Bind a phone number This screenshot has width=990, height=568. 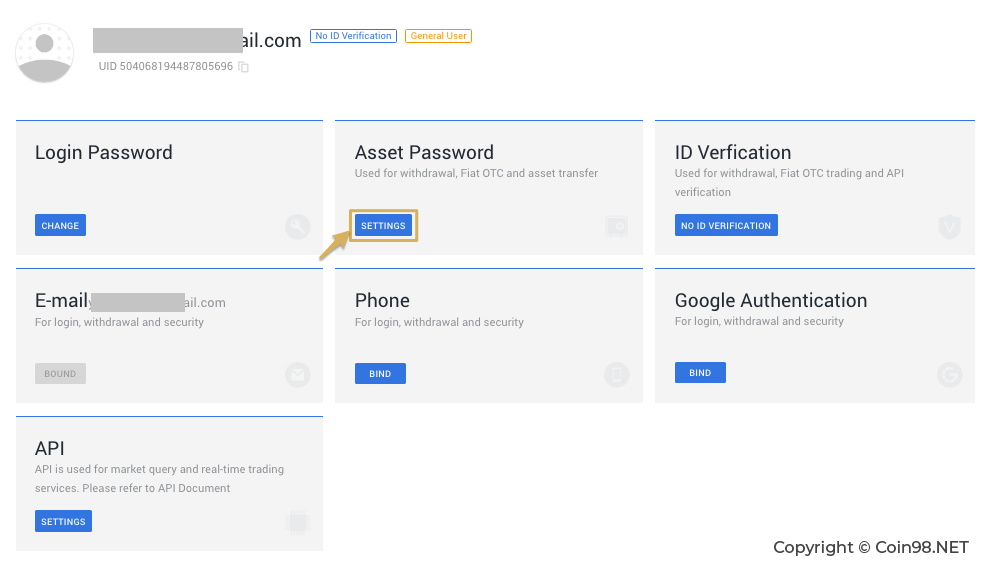click(x=380, y=374)
